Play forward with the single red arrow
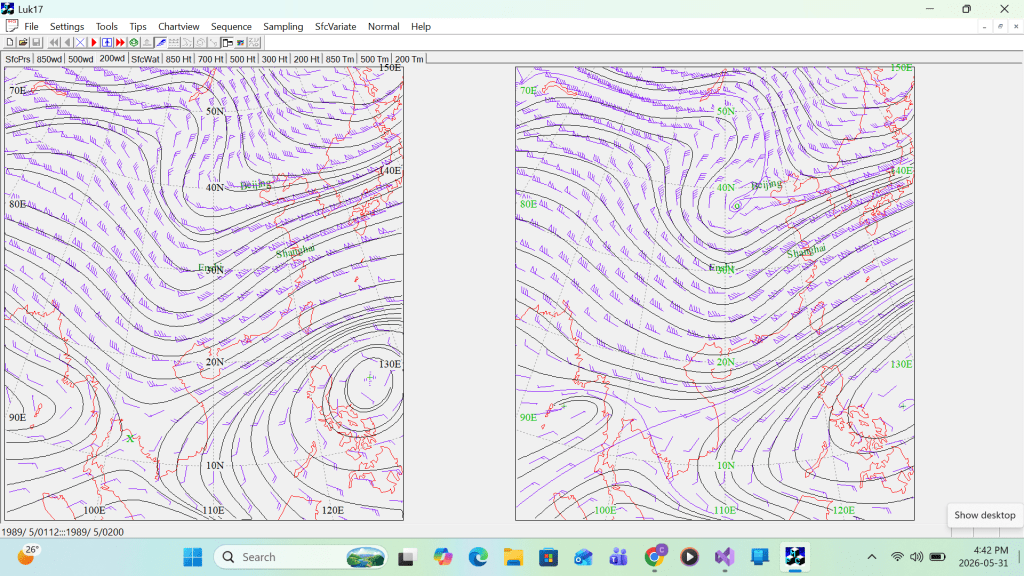Screen dimensions: 1024x576 (x=94, y=42)
